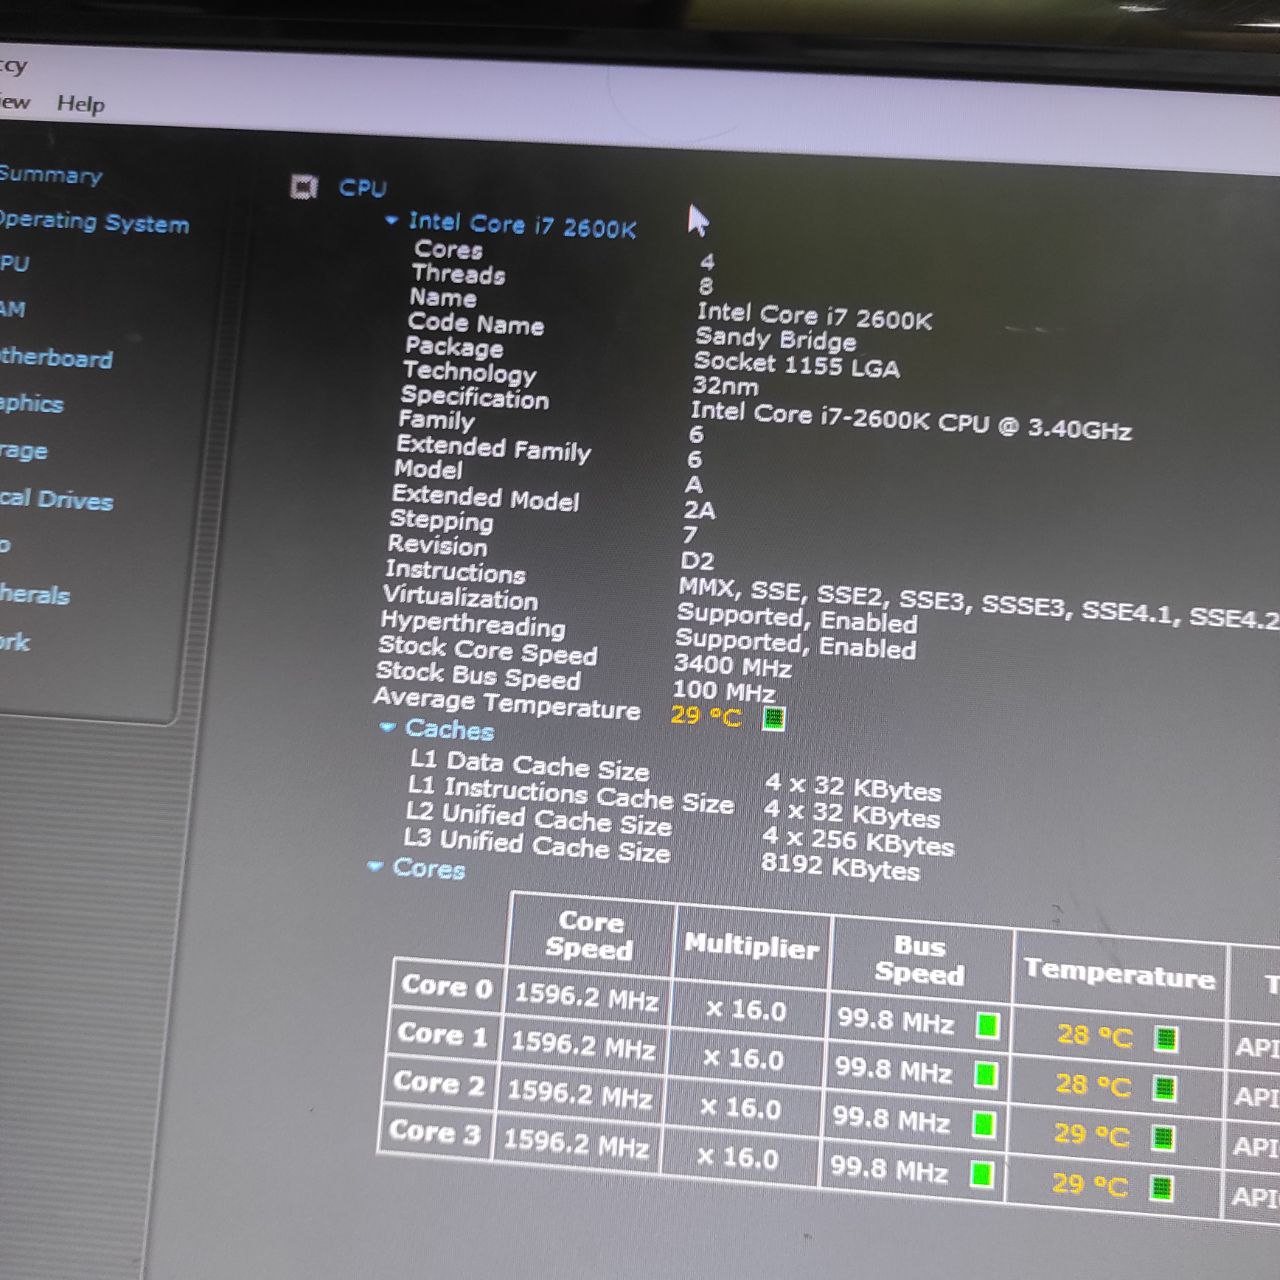
Task: Click Core 0 temperature graph icon
Action: point(1165,1038)
